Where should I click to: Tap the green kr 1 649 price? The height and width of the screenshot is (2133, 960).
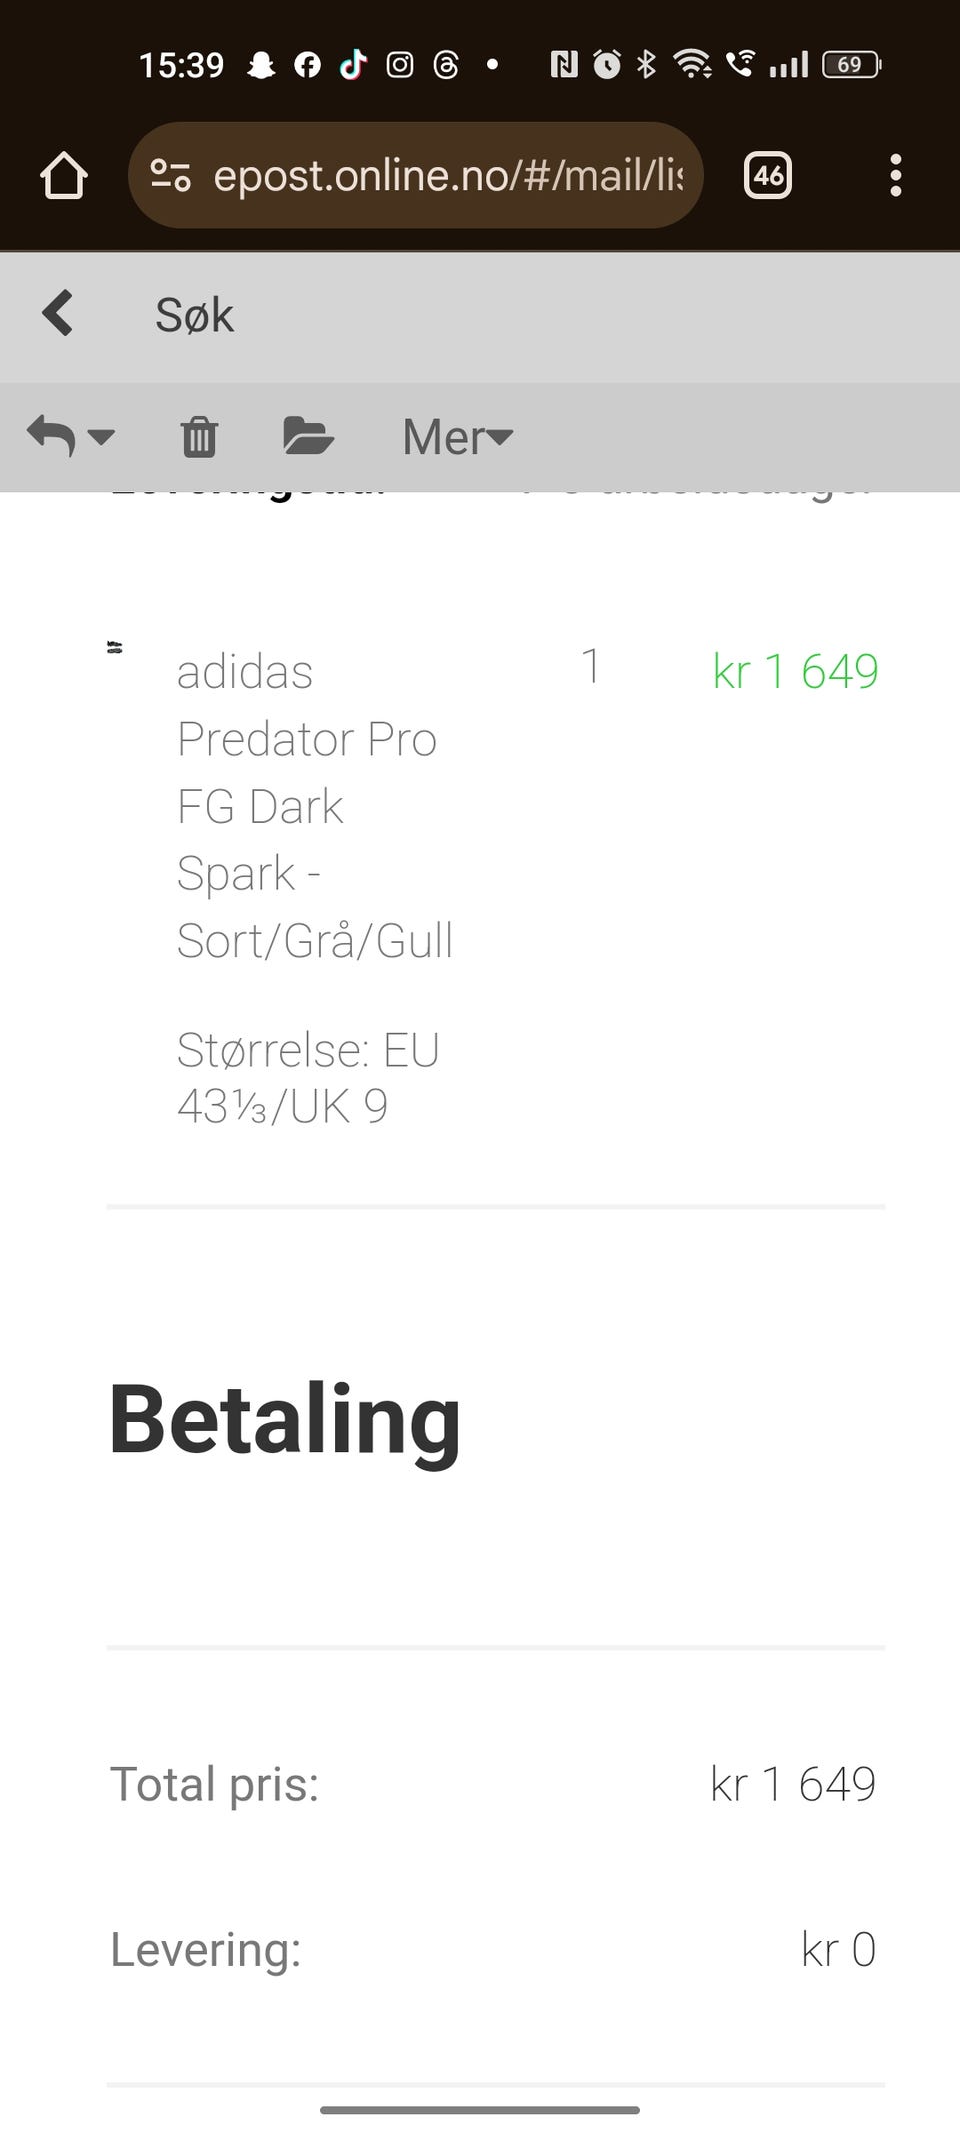(795, 671)
